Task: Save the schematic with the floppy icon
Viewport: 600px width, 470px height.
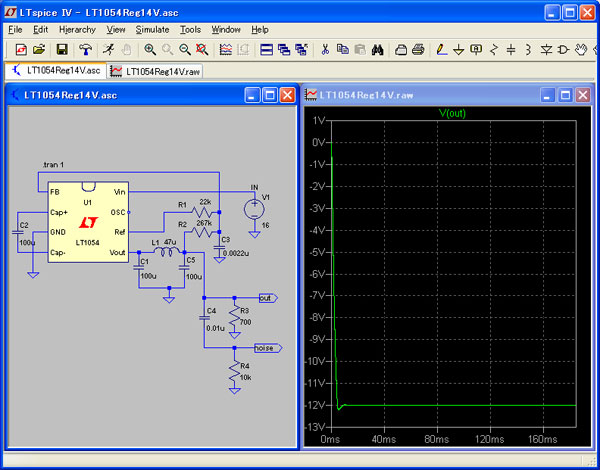Action: tap(62, 49)
